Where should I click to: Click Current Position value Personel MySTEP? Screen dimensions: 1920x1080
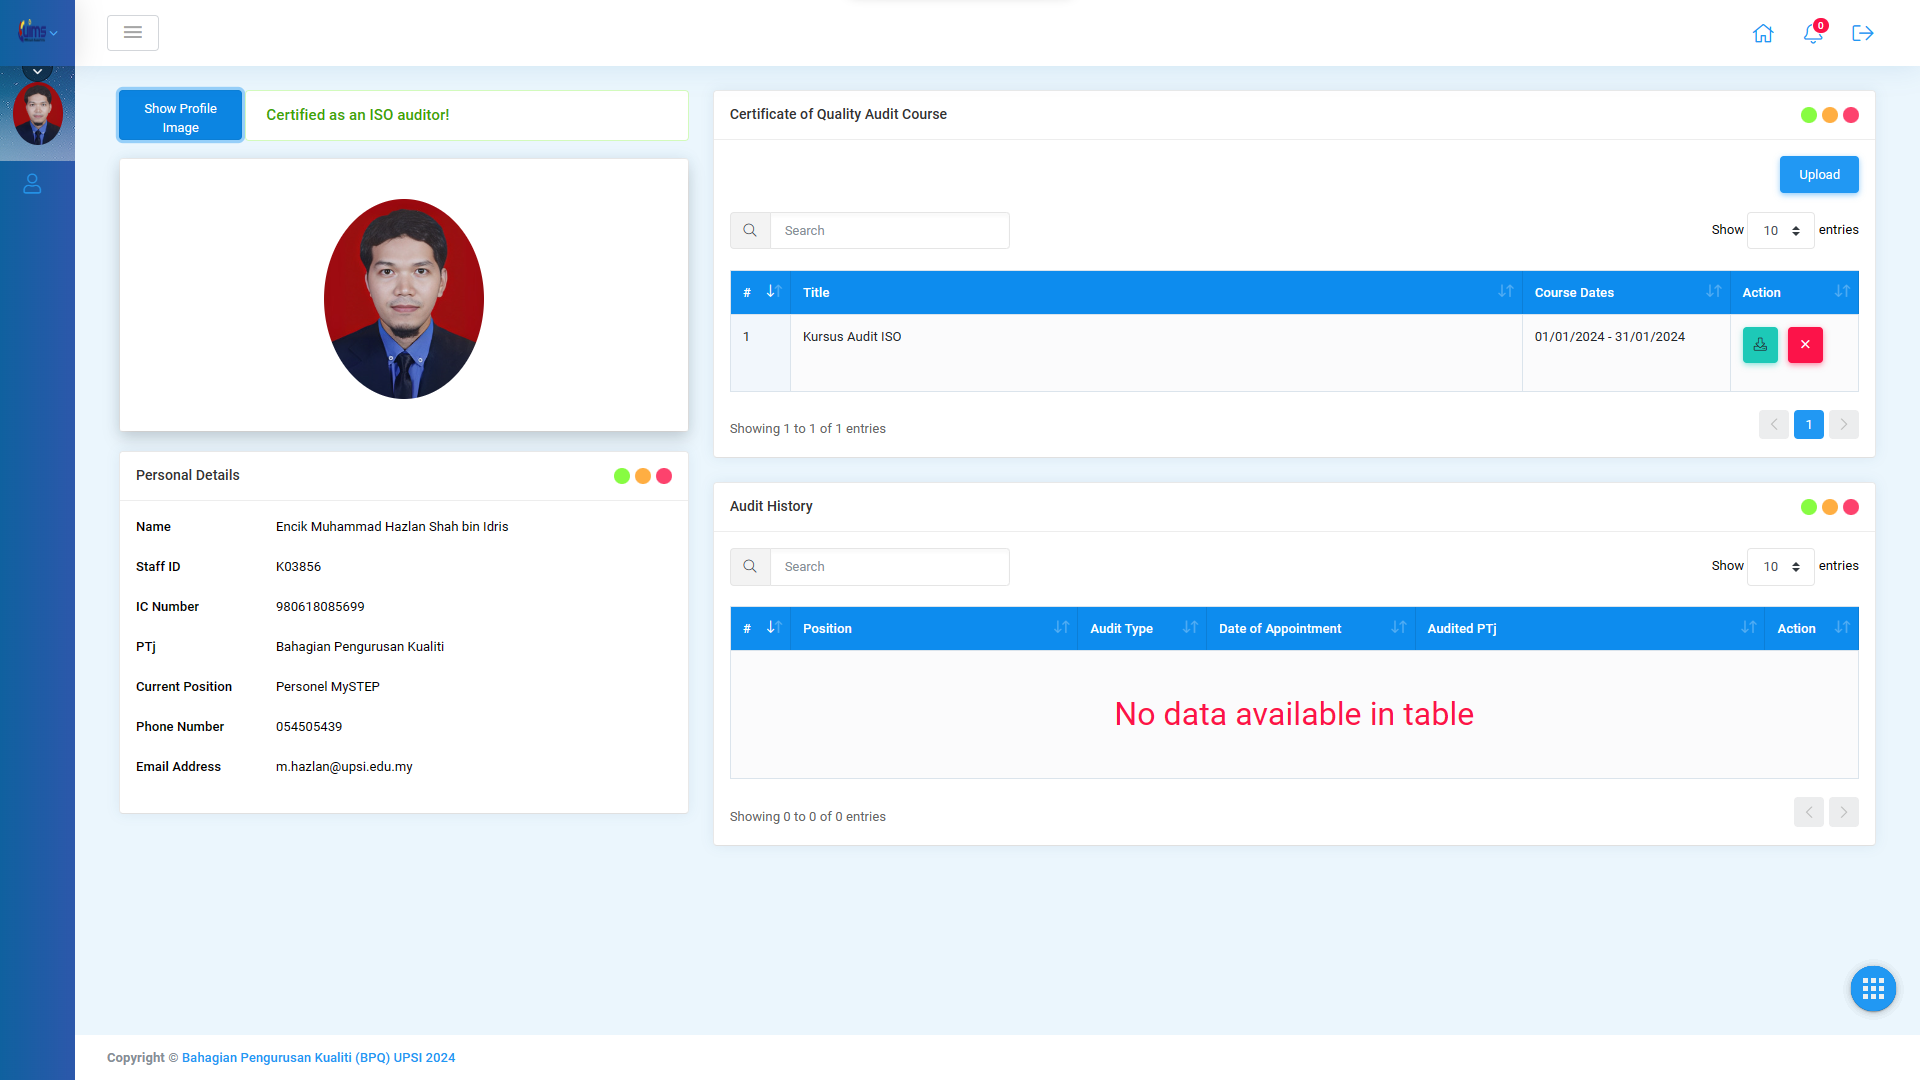pyautogui.click(x=328, y=687)
